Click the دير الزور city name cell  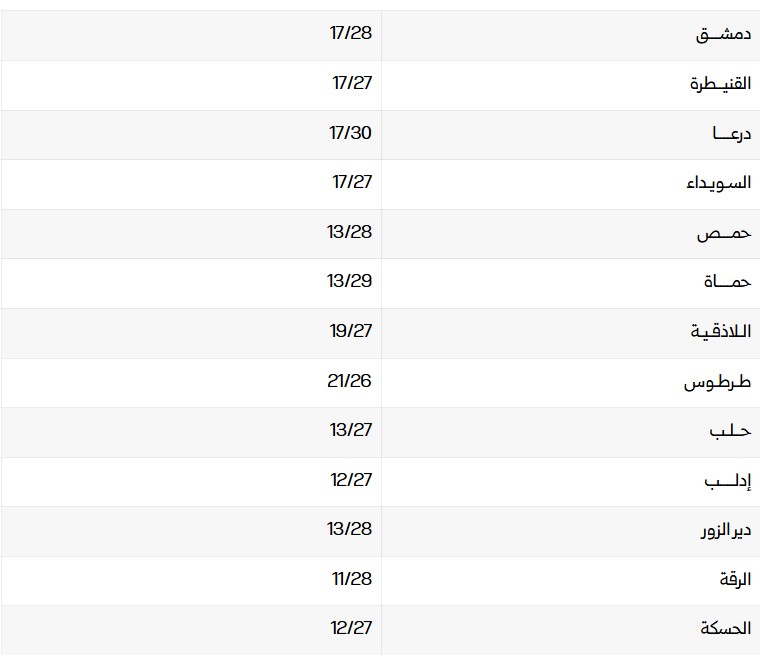coord(724,530)
